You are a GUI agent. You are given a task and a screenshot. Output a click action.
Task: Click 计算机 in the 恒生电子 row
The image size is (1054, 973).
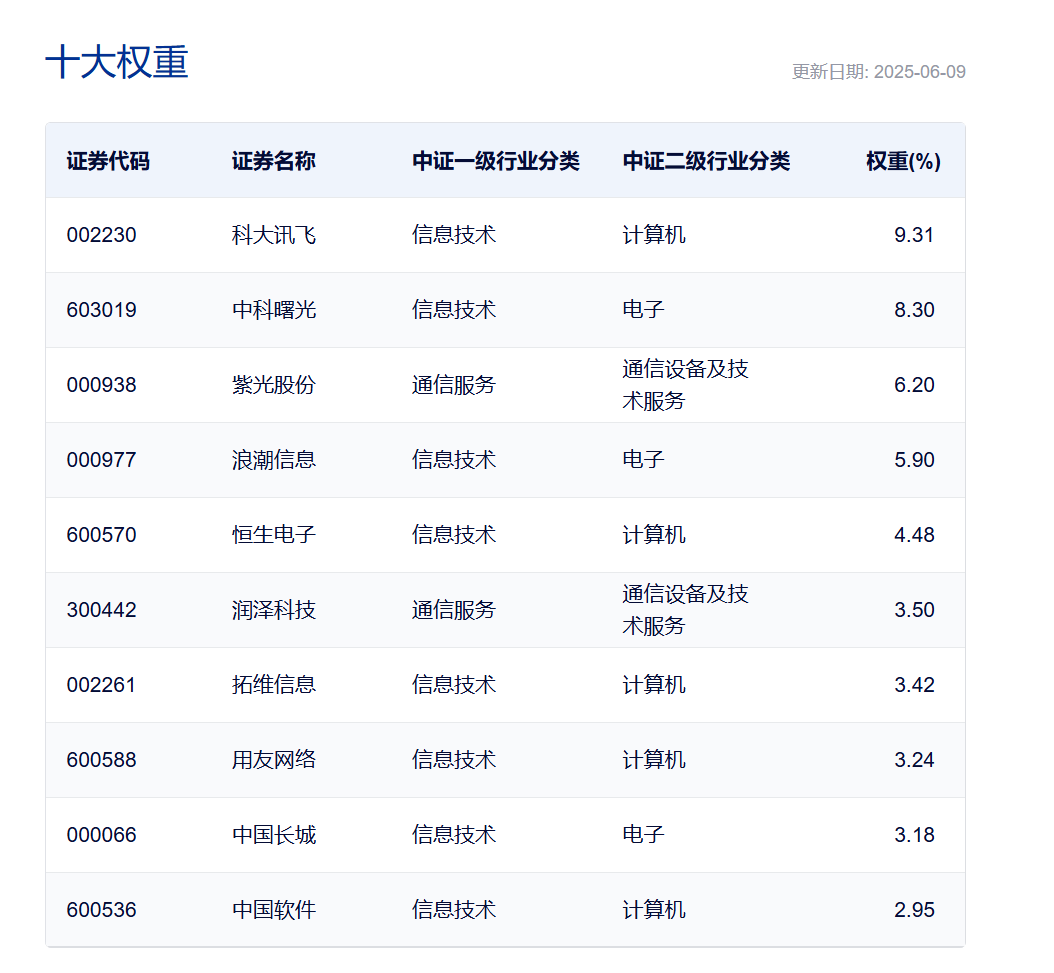point(654,535)
